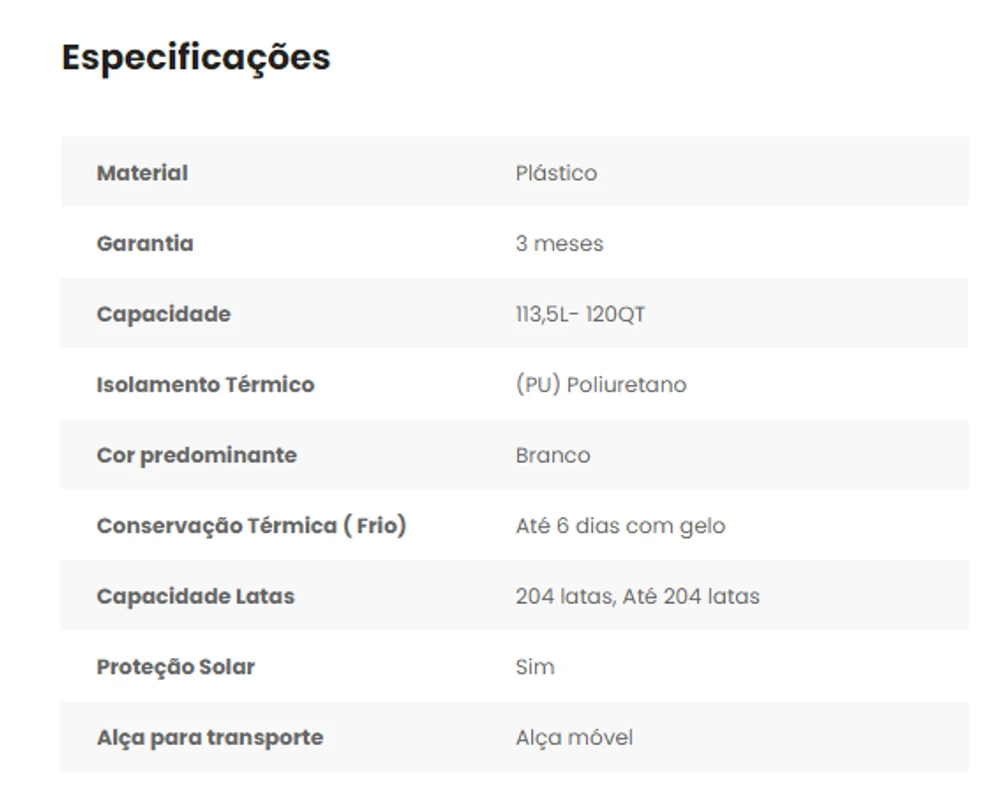
Task: Click the Capacidade Latas label
Action: (x=195, y=597)
